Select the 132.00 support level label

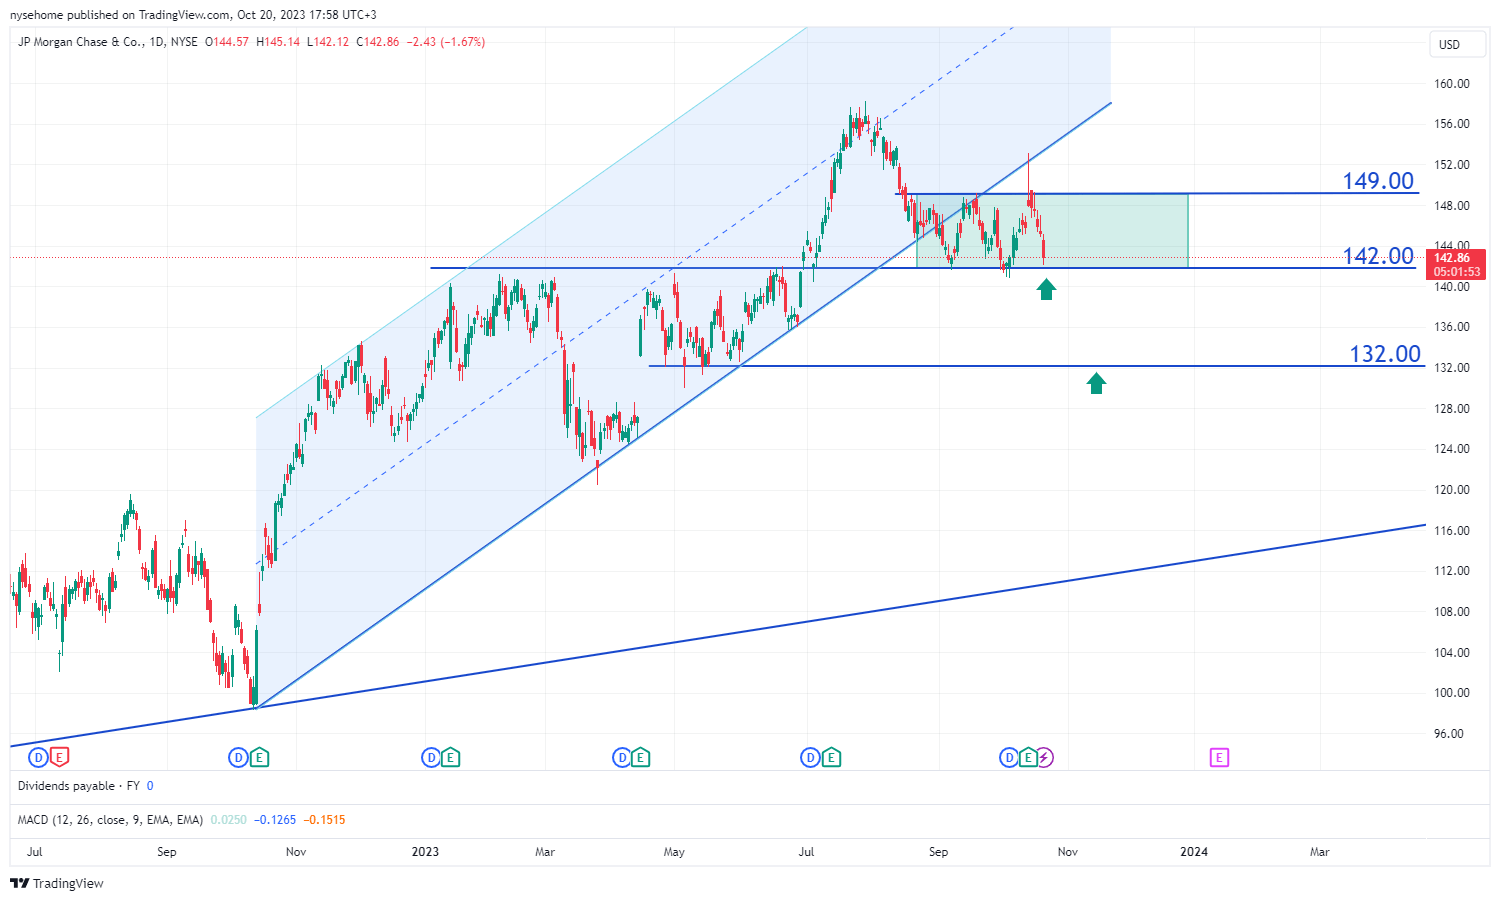1385,354
